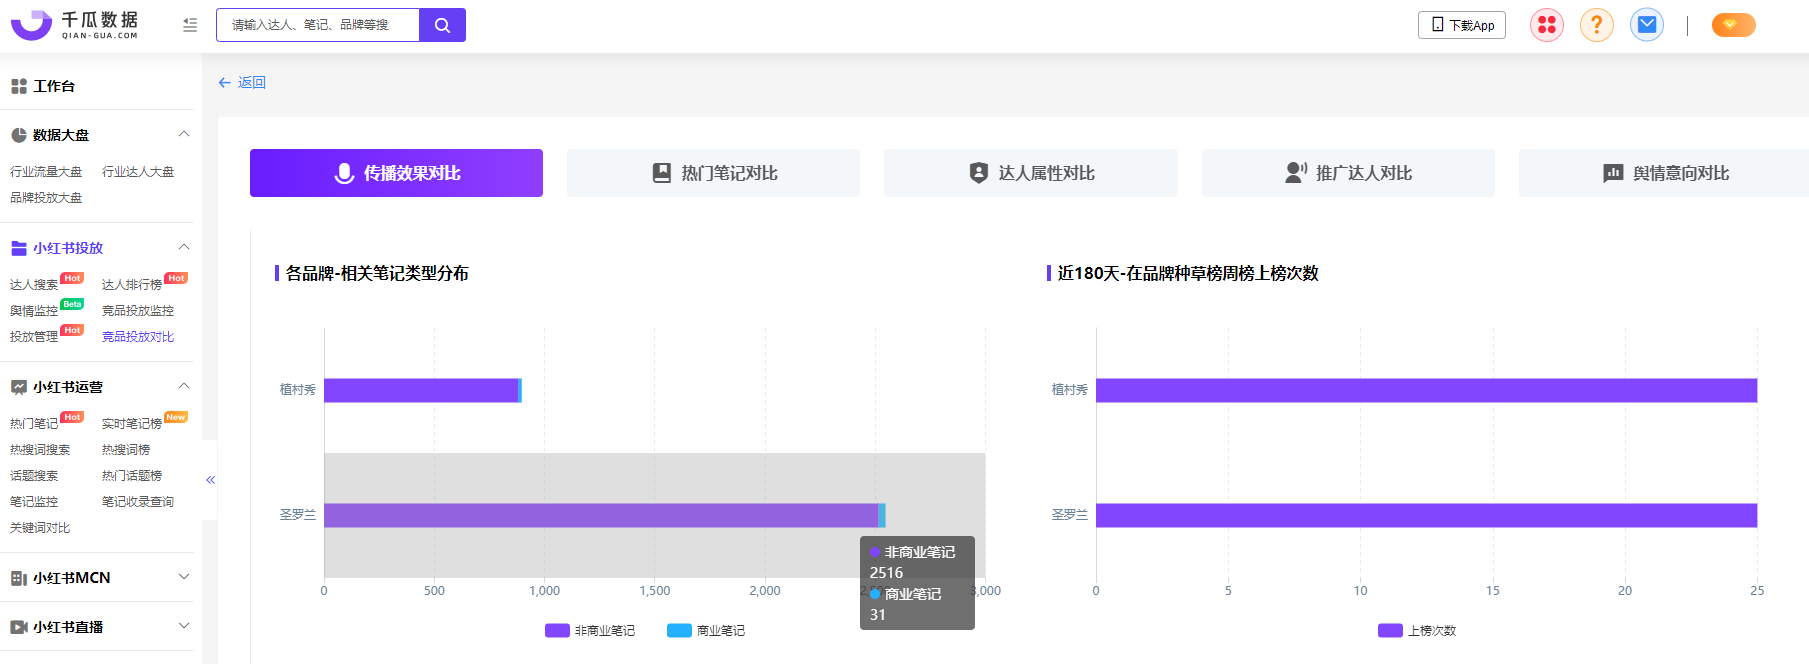Open 舆情监控 in the sidebar
The width and height of the screenshot is (1809, 664).
34,311
